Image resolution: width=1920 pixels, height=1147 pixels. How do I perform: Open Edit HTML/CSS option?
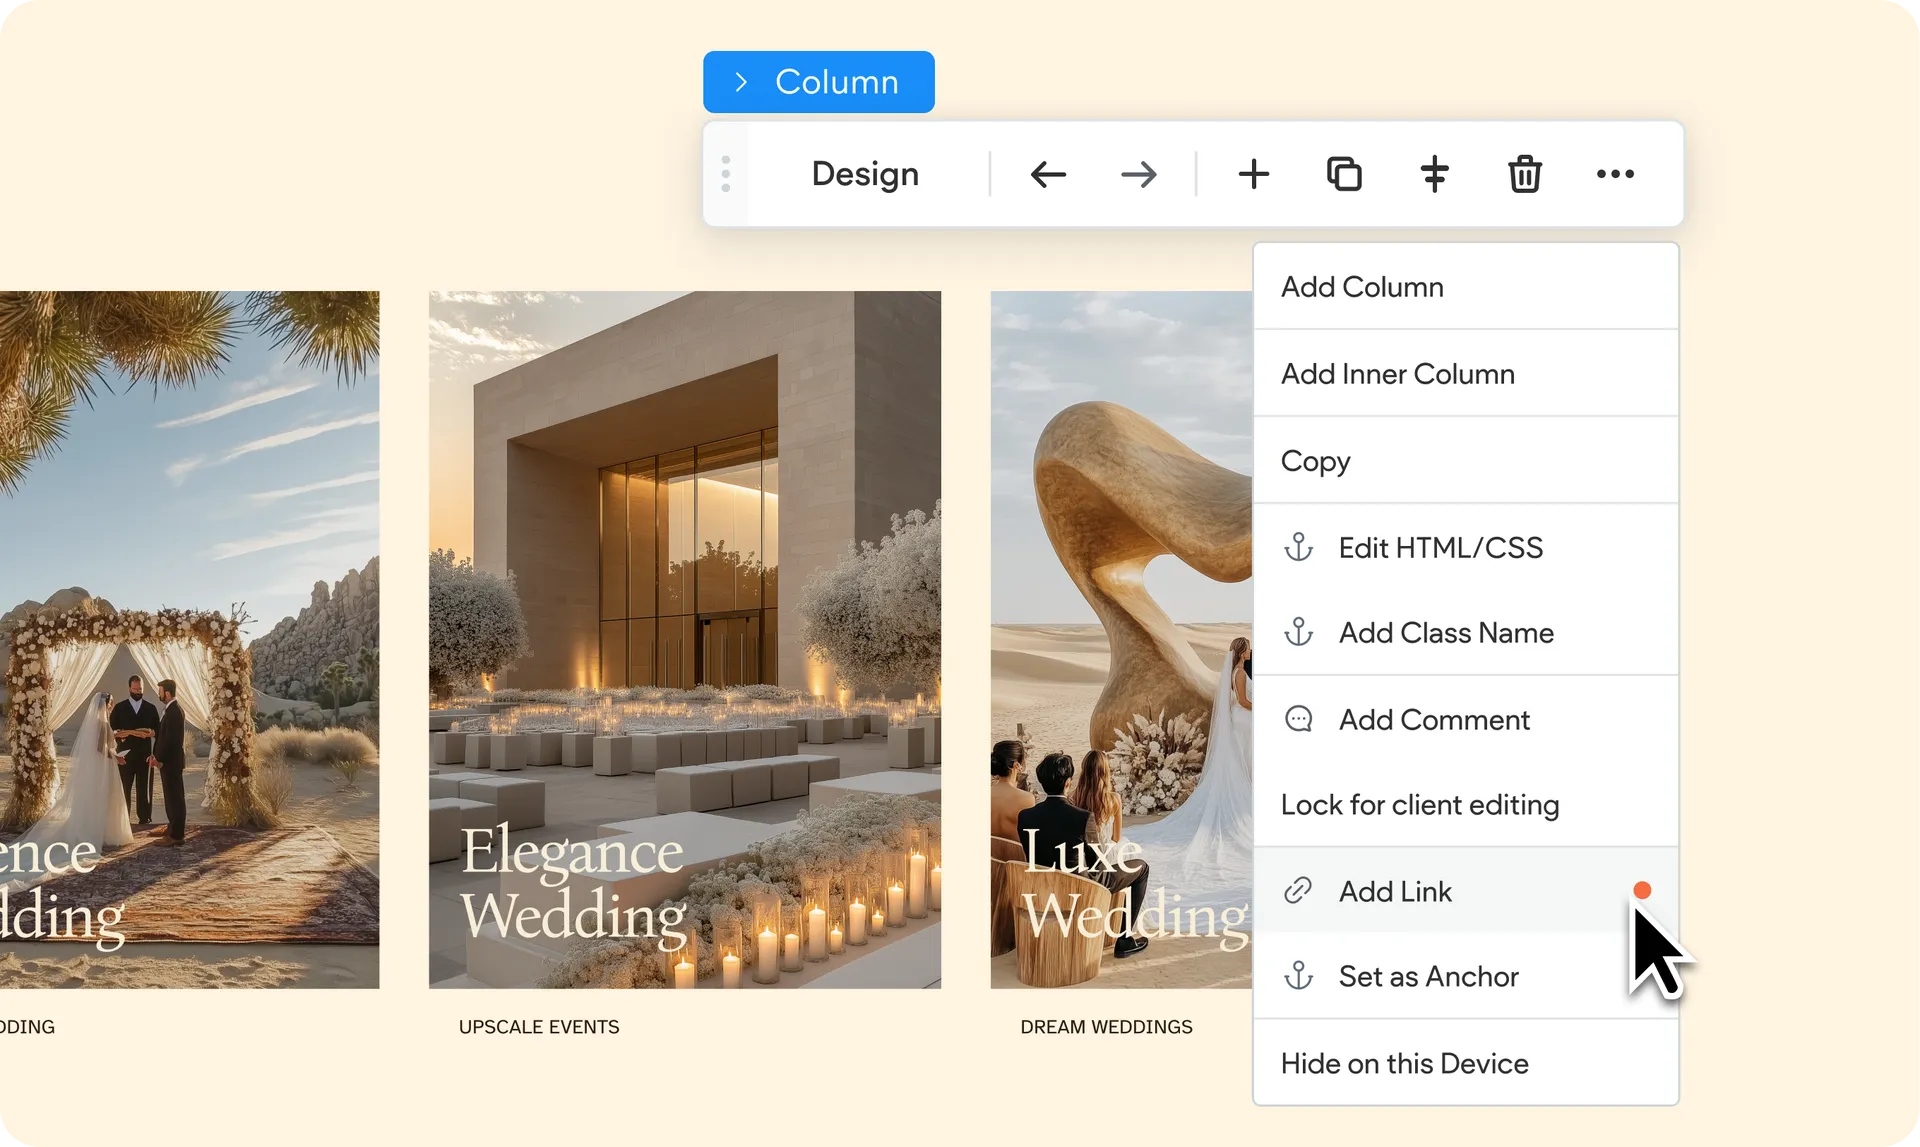1440,548
